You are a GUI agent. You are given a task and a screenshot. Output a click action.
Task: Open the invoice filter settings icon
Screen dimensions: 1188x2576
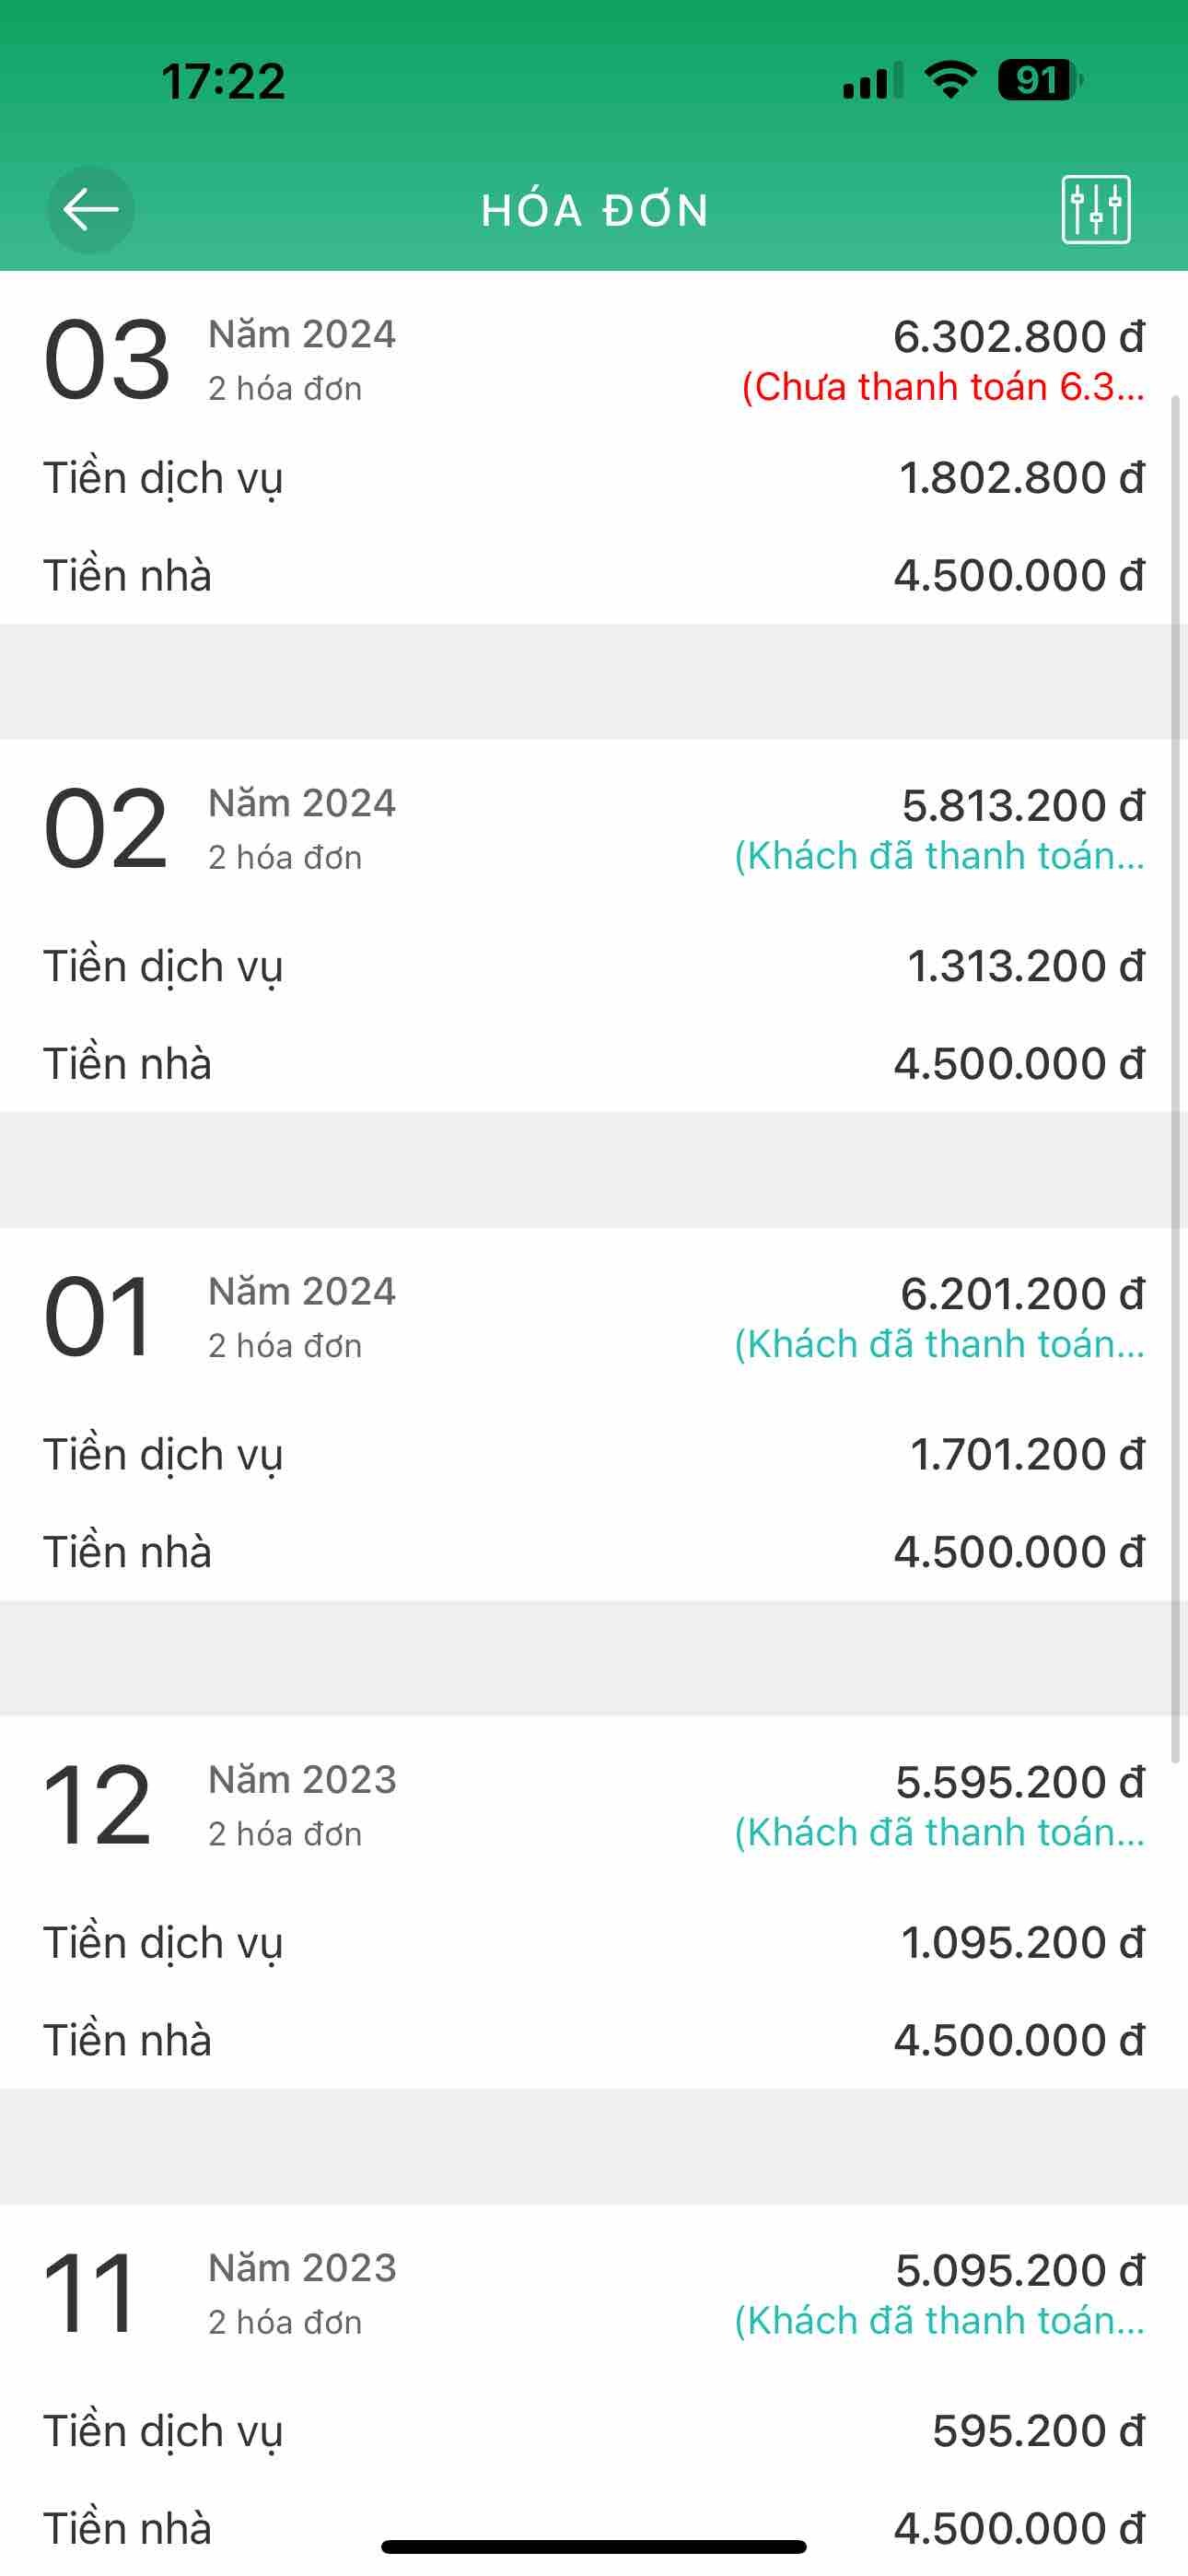(1095, 210)
